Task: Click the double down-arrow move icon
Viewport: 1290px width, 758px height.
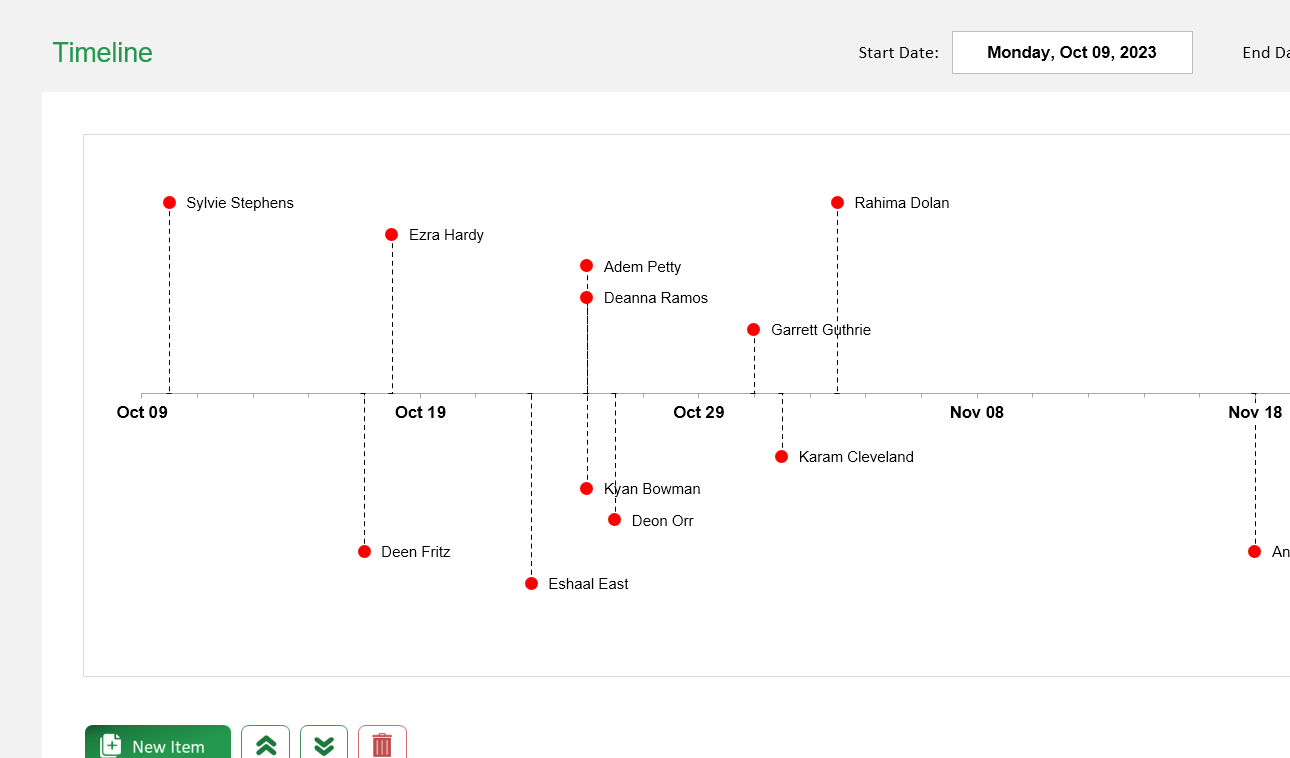Action: click(323, 745)
